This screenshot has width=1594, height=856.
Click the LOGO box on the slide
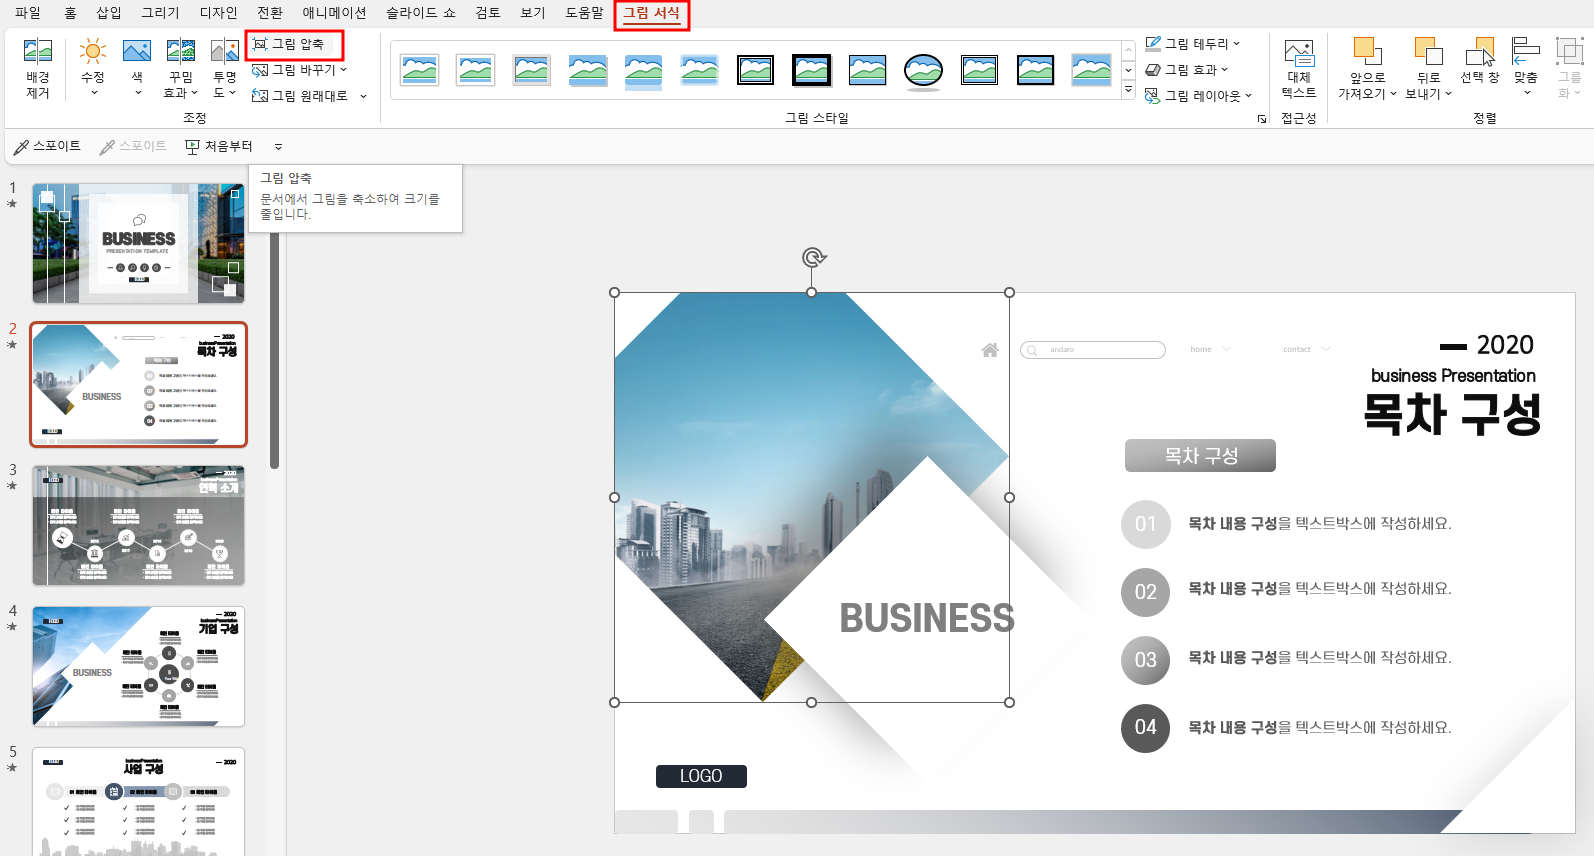pyautogui.click(x=701, y=776)
